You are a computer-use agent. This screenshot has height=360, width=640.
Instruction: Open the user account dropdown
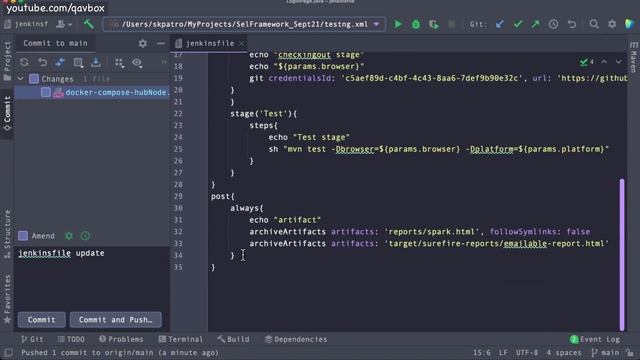(x=64, y=24)
